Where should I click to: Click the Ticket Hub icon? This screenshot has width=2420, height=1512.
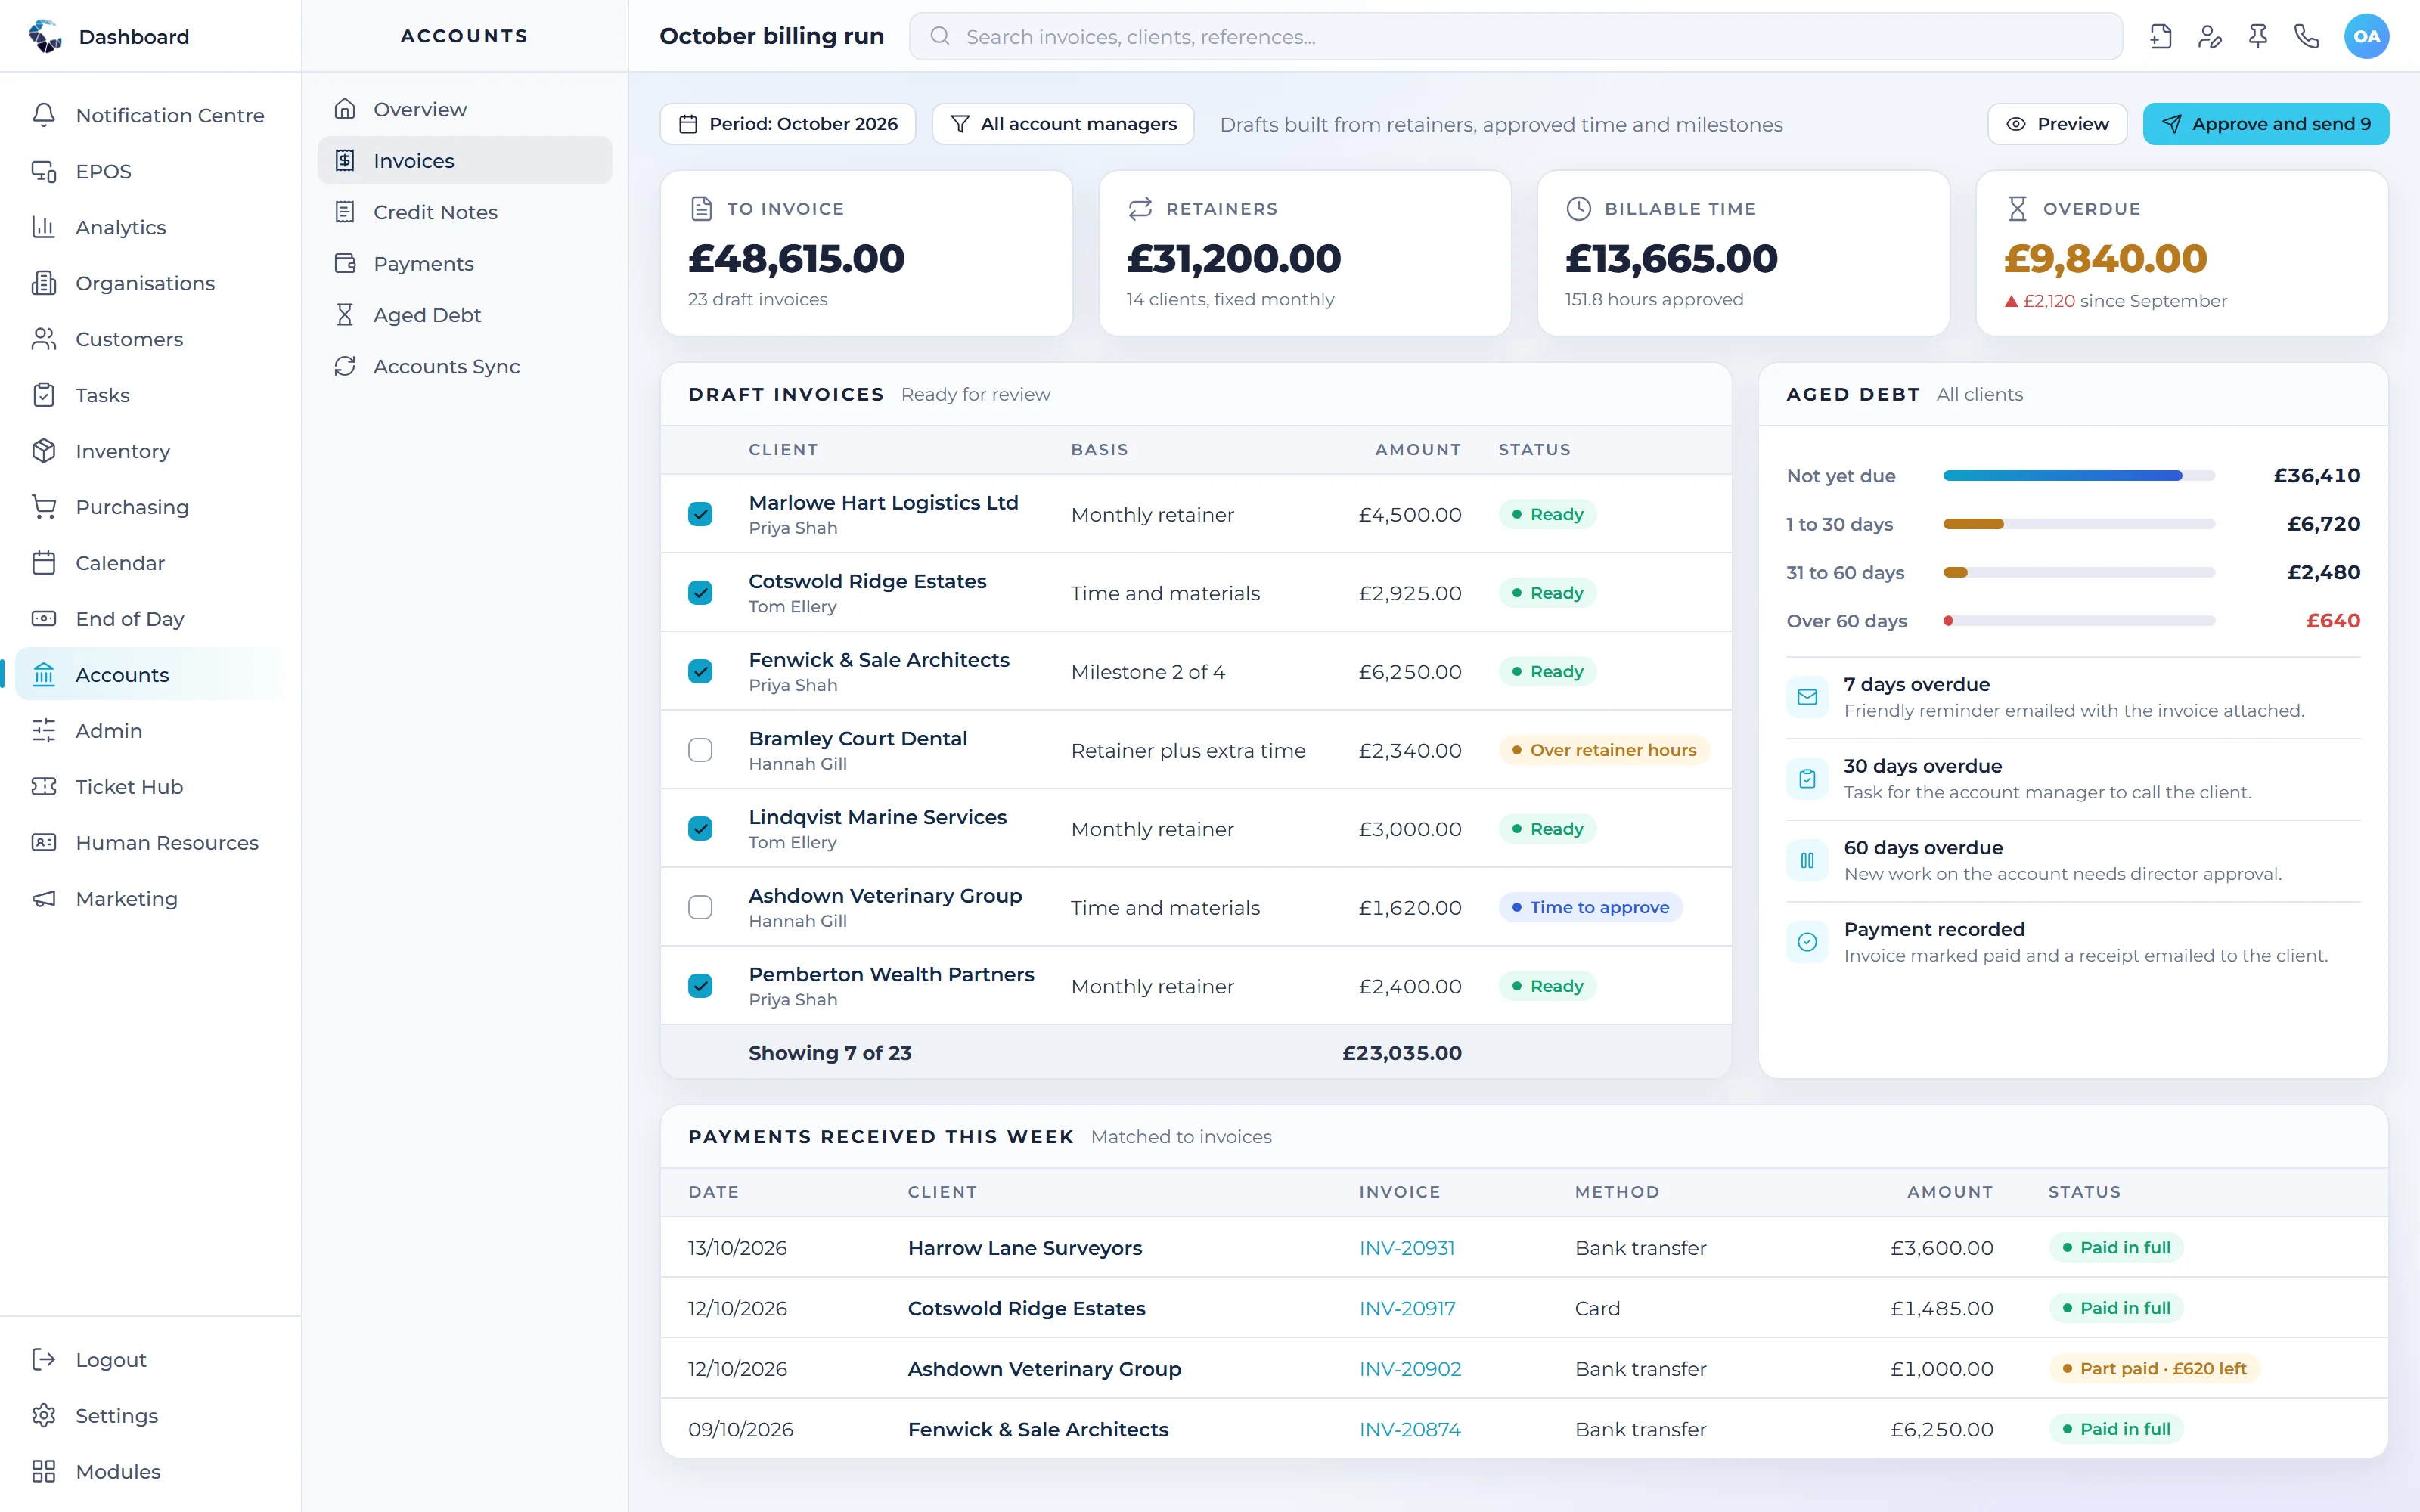pos(44,787)
